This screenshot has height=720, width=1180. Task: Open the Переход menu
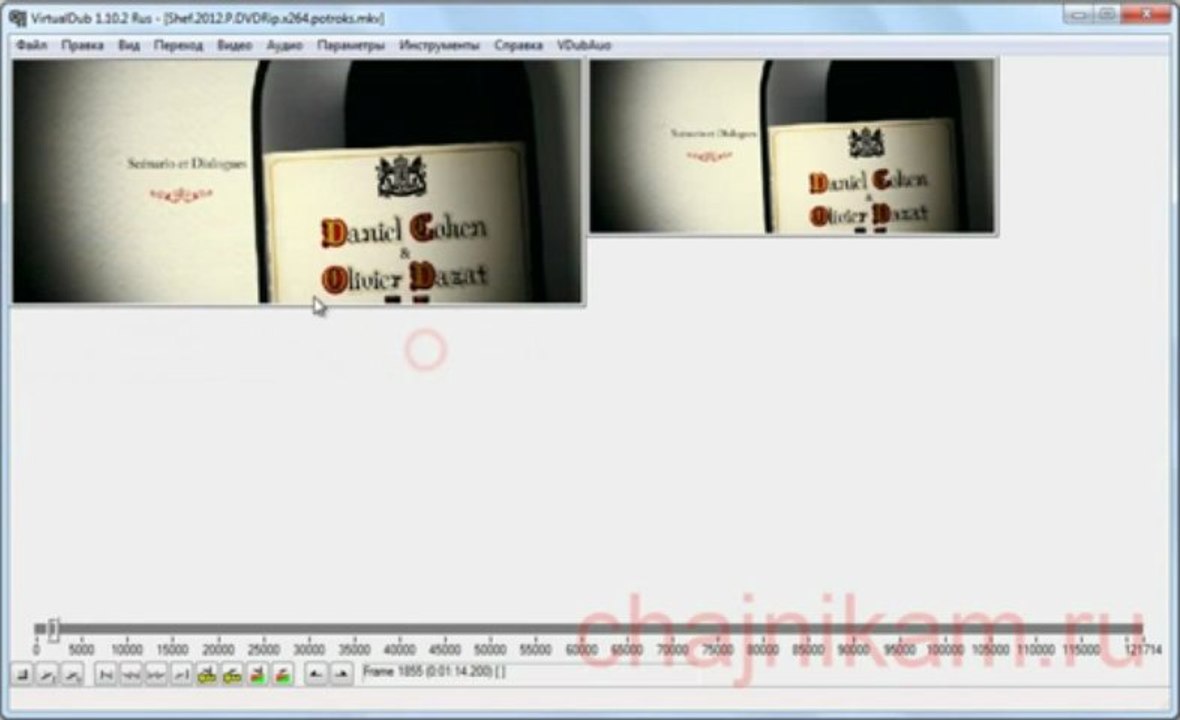point(178,45)
